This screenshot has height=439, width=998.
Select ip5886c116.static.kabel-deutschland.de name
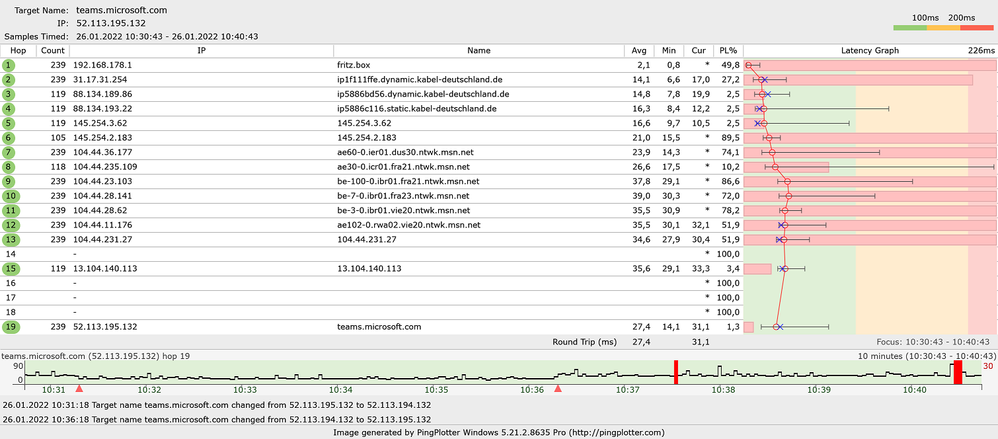416,109
